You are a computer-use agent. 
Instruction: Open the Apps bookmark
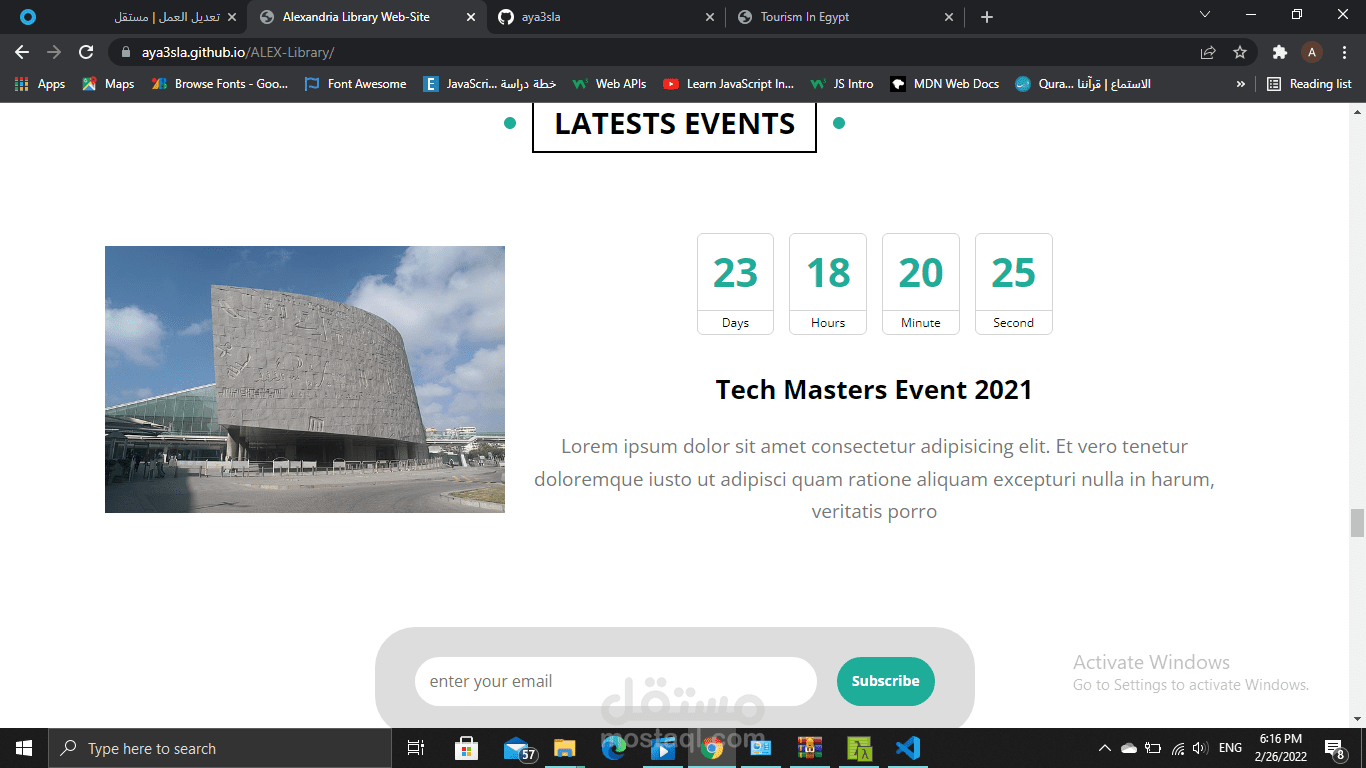pos(40,84)
